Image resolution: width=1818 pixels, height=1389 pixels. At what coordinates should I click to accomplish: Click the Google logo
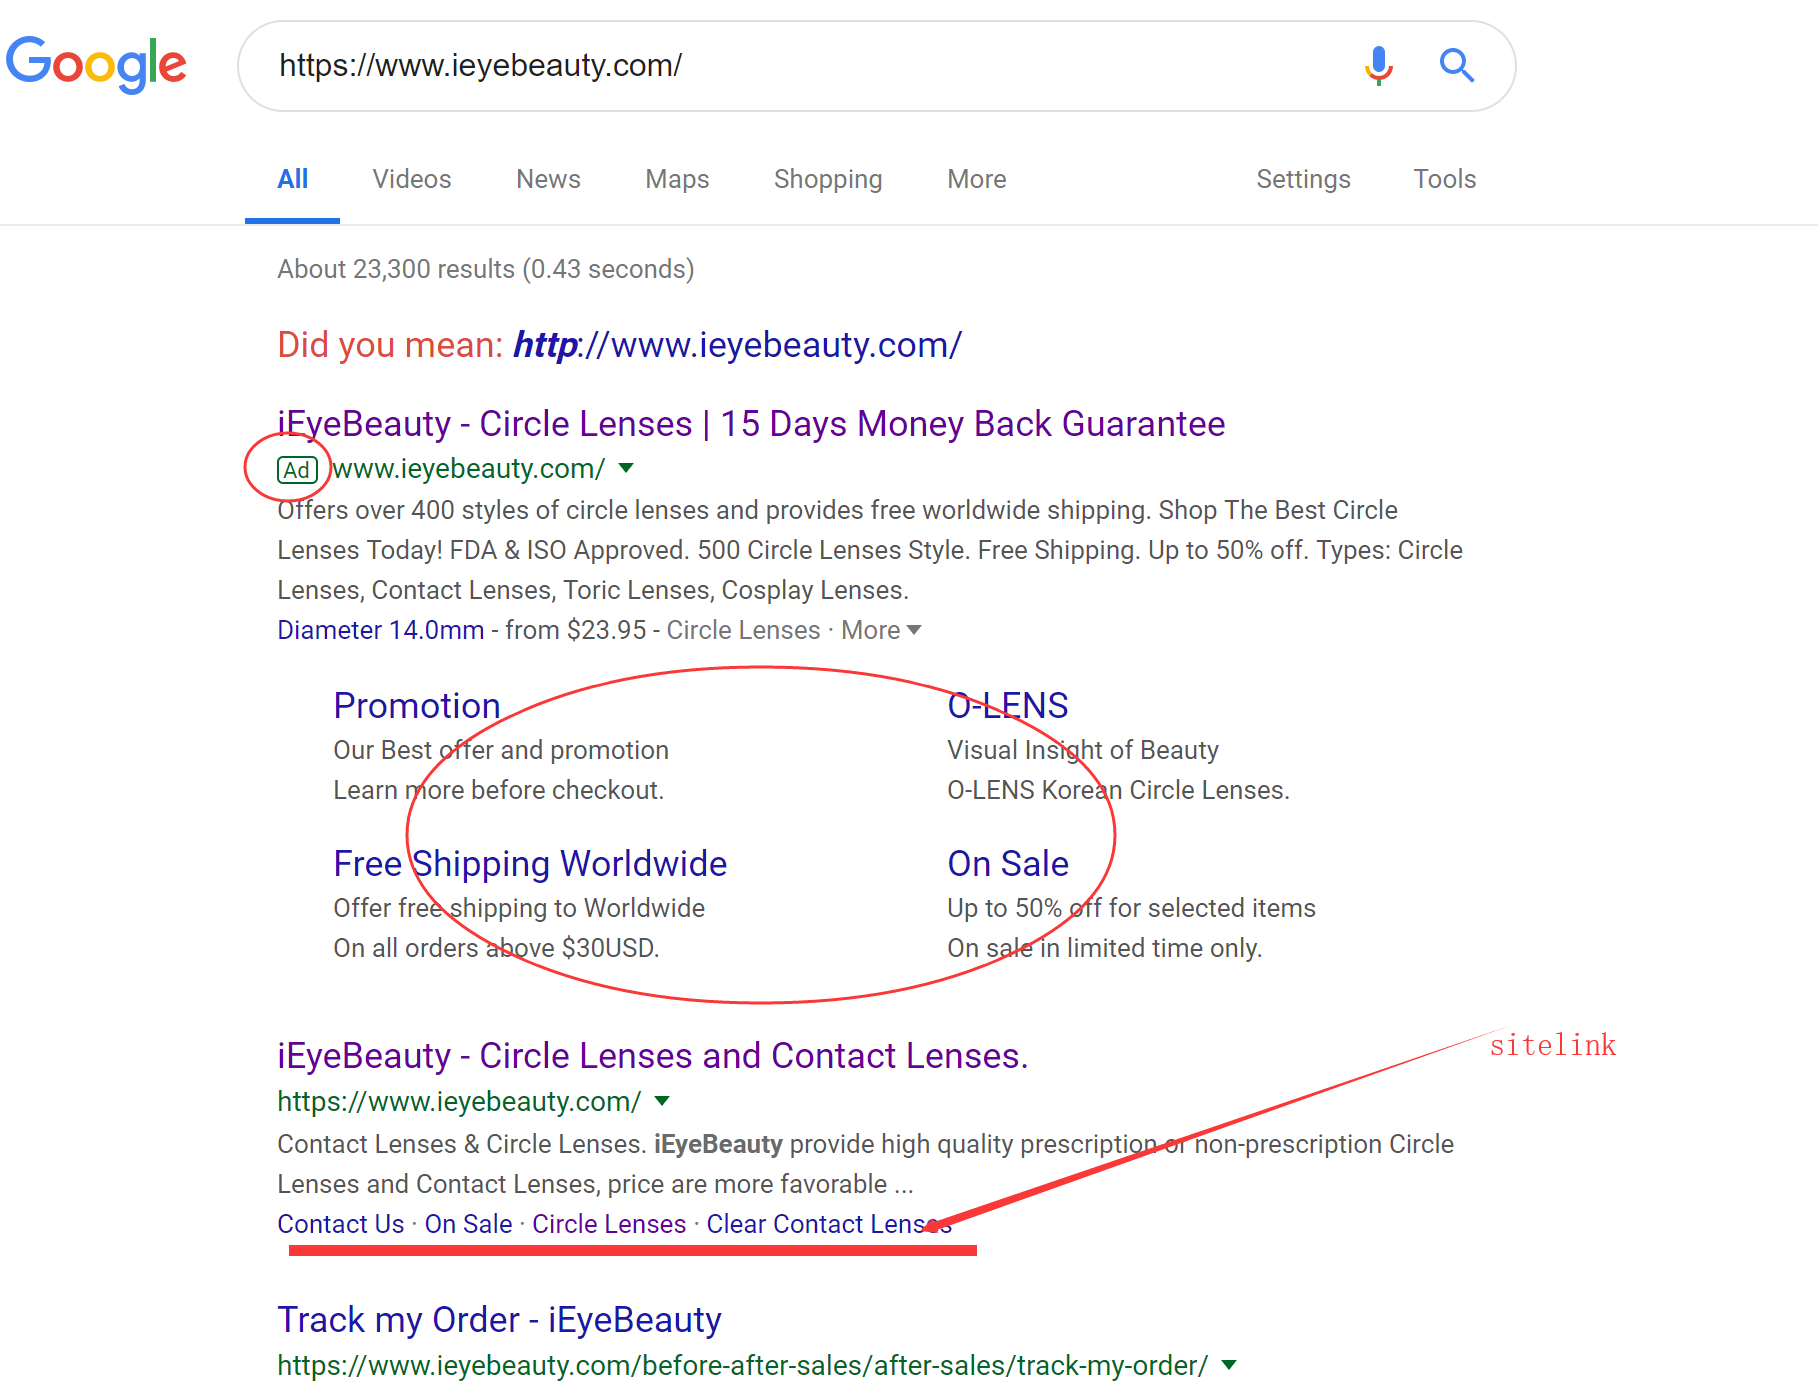coord(96,64)
